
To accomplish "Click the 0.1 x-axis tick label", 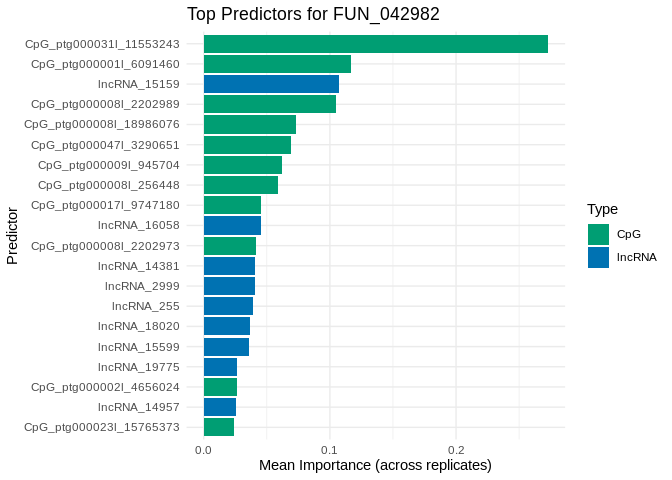I will pos(329,450).
